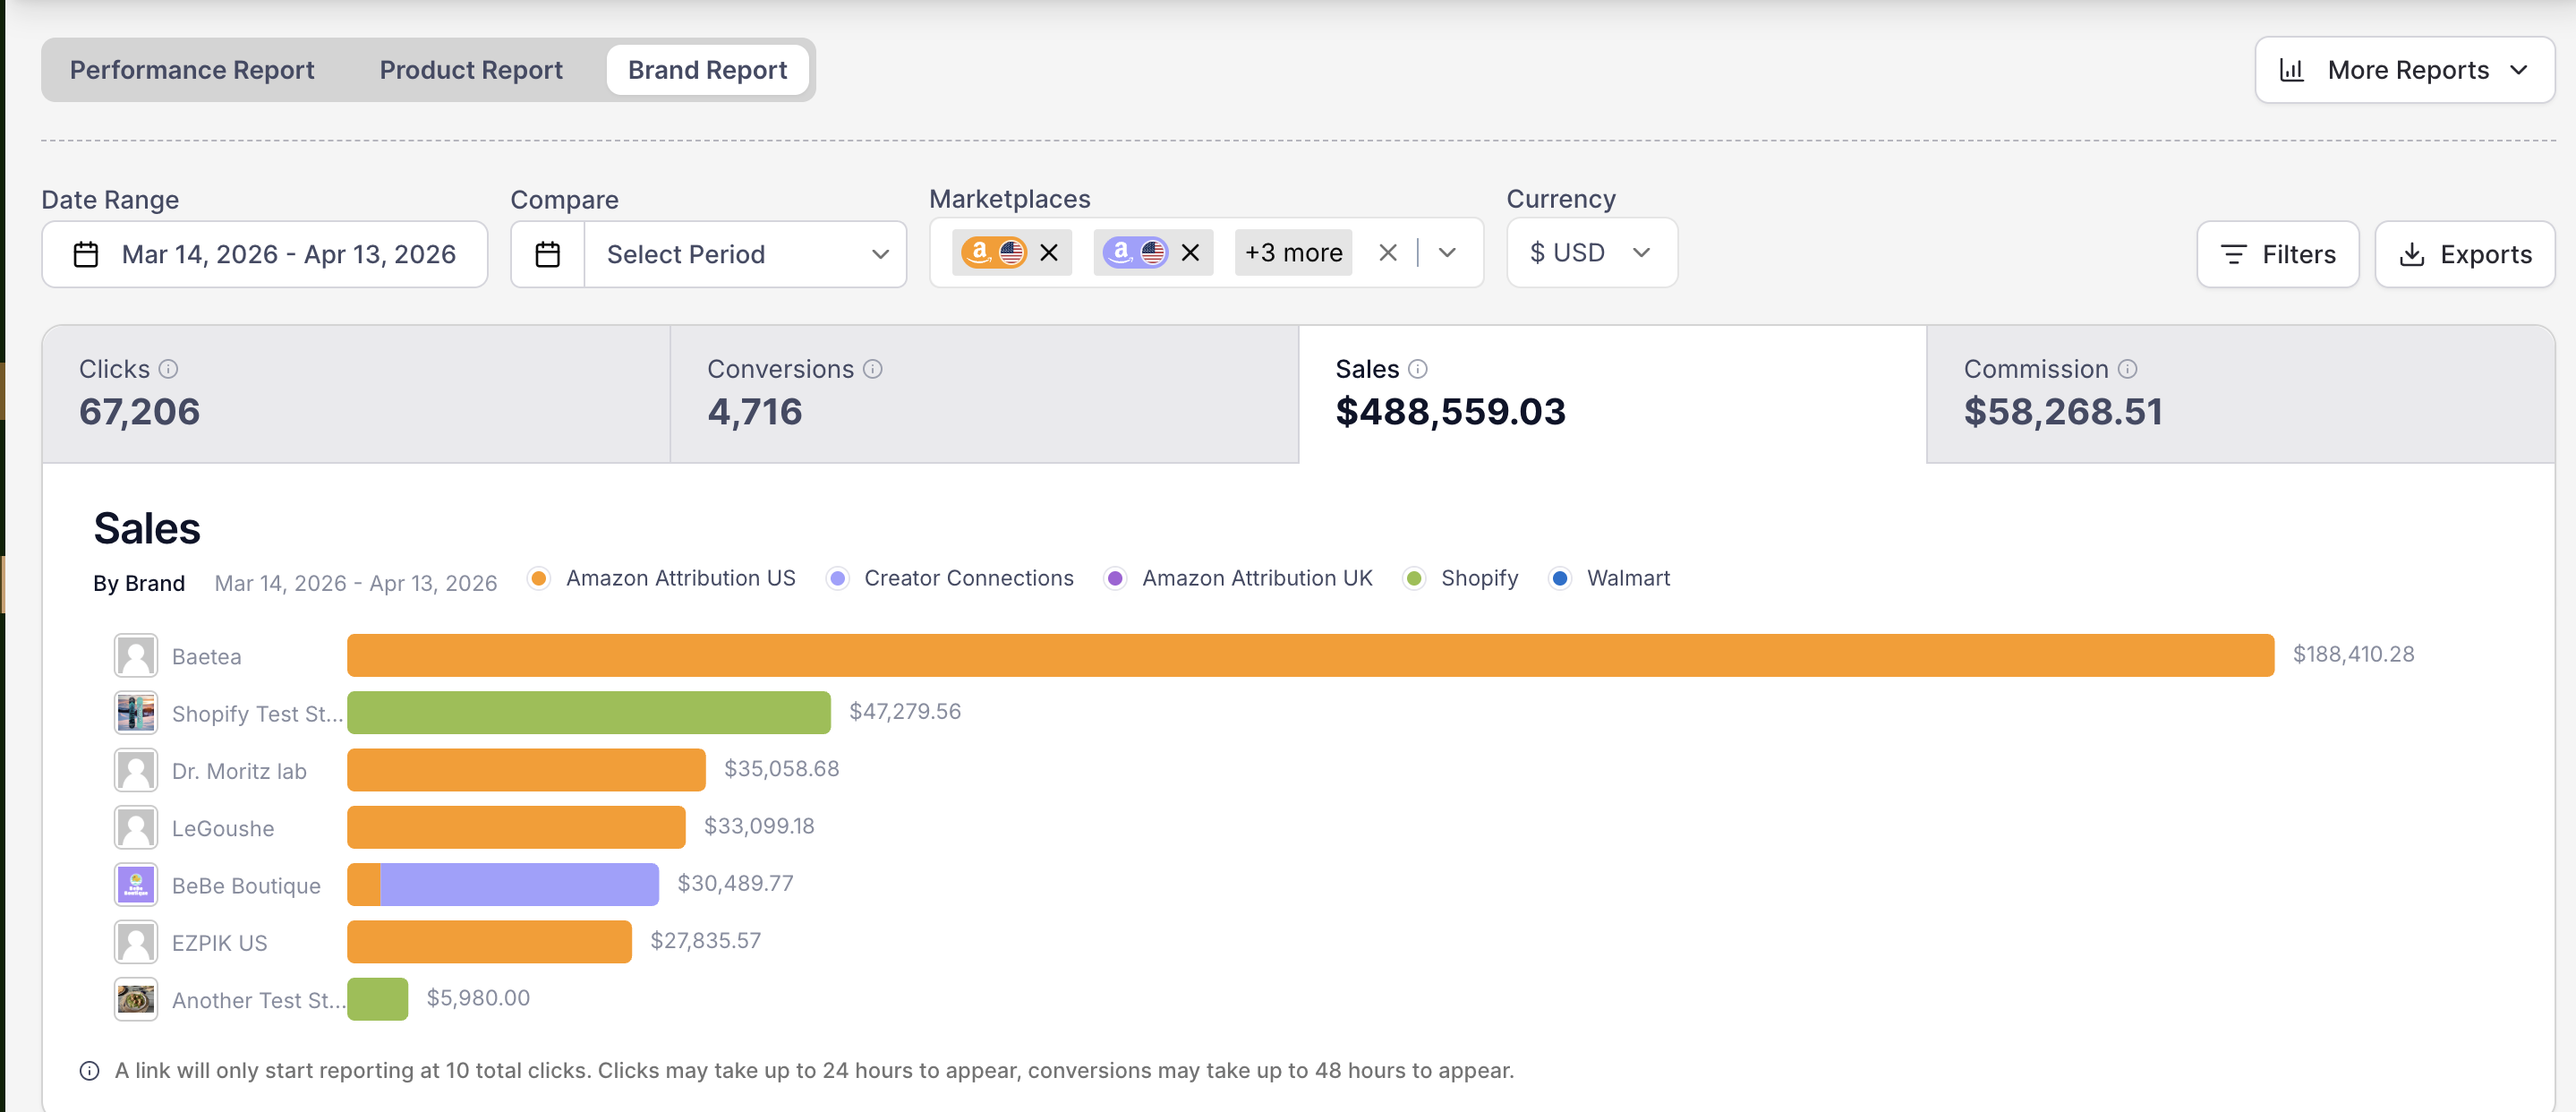2576x1112 pixels.
Task: Expand the +3 more marketplaces chip
Action: [1292, 252]
